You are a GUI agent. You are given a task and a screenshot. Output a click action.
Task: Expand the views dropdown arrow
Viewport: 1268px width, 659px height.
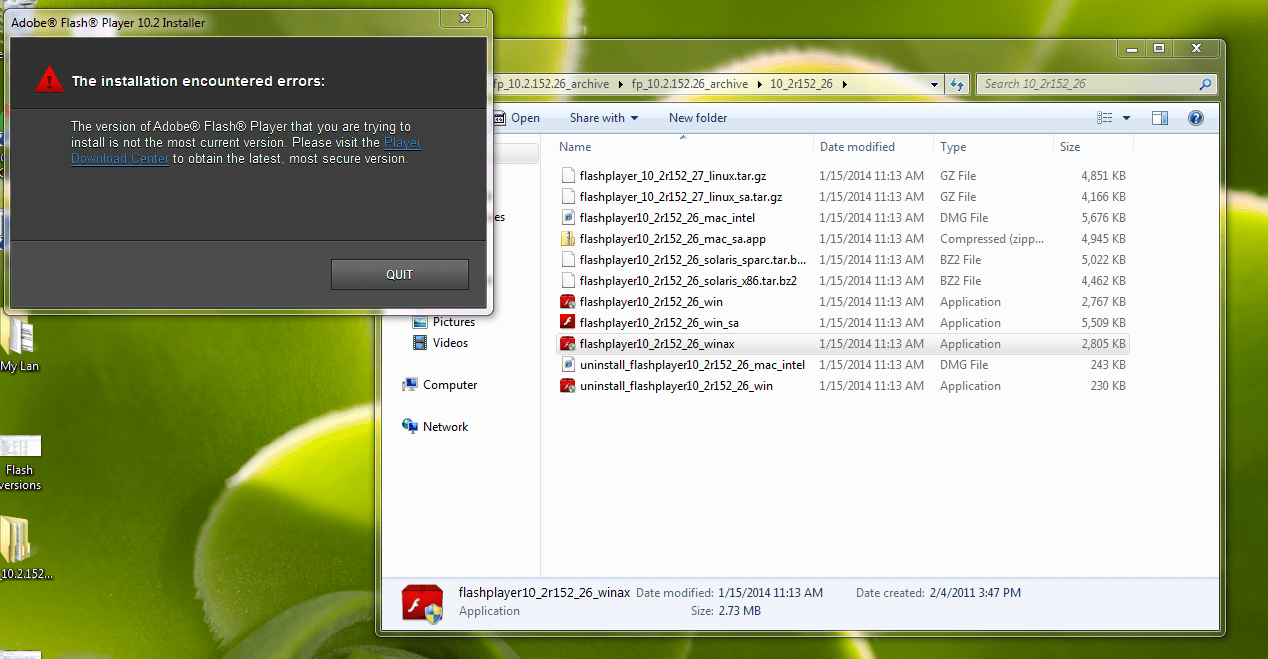click(1125, 117)
